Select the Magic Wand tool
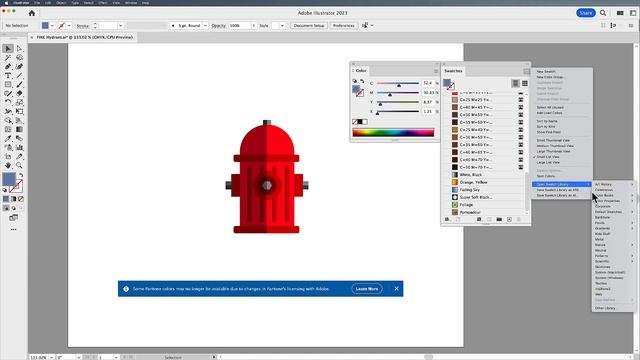Image resolution: width=640 pixels, height=360 pixels. pos(8,58)
